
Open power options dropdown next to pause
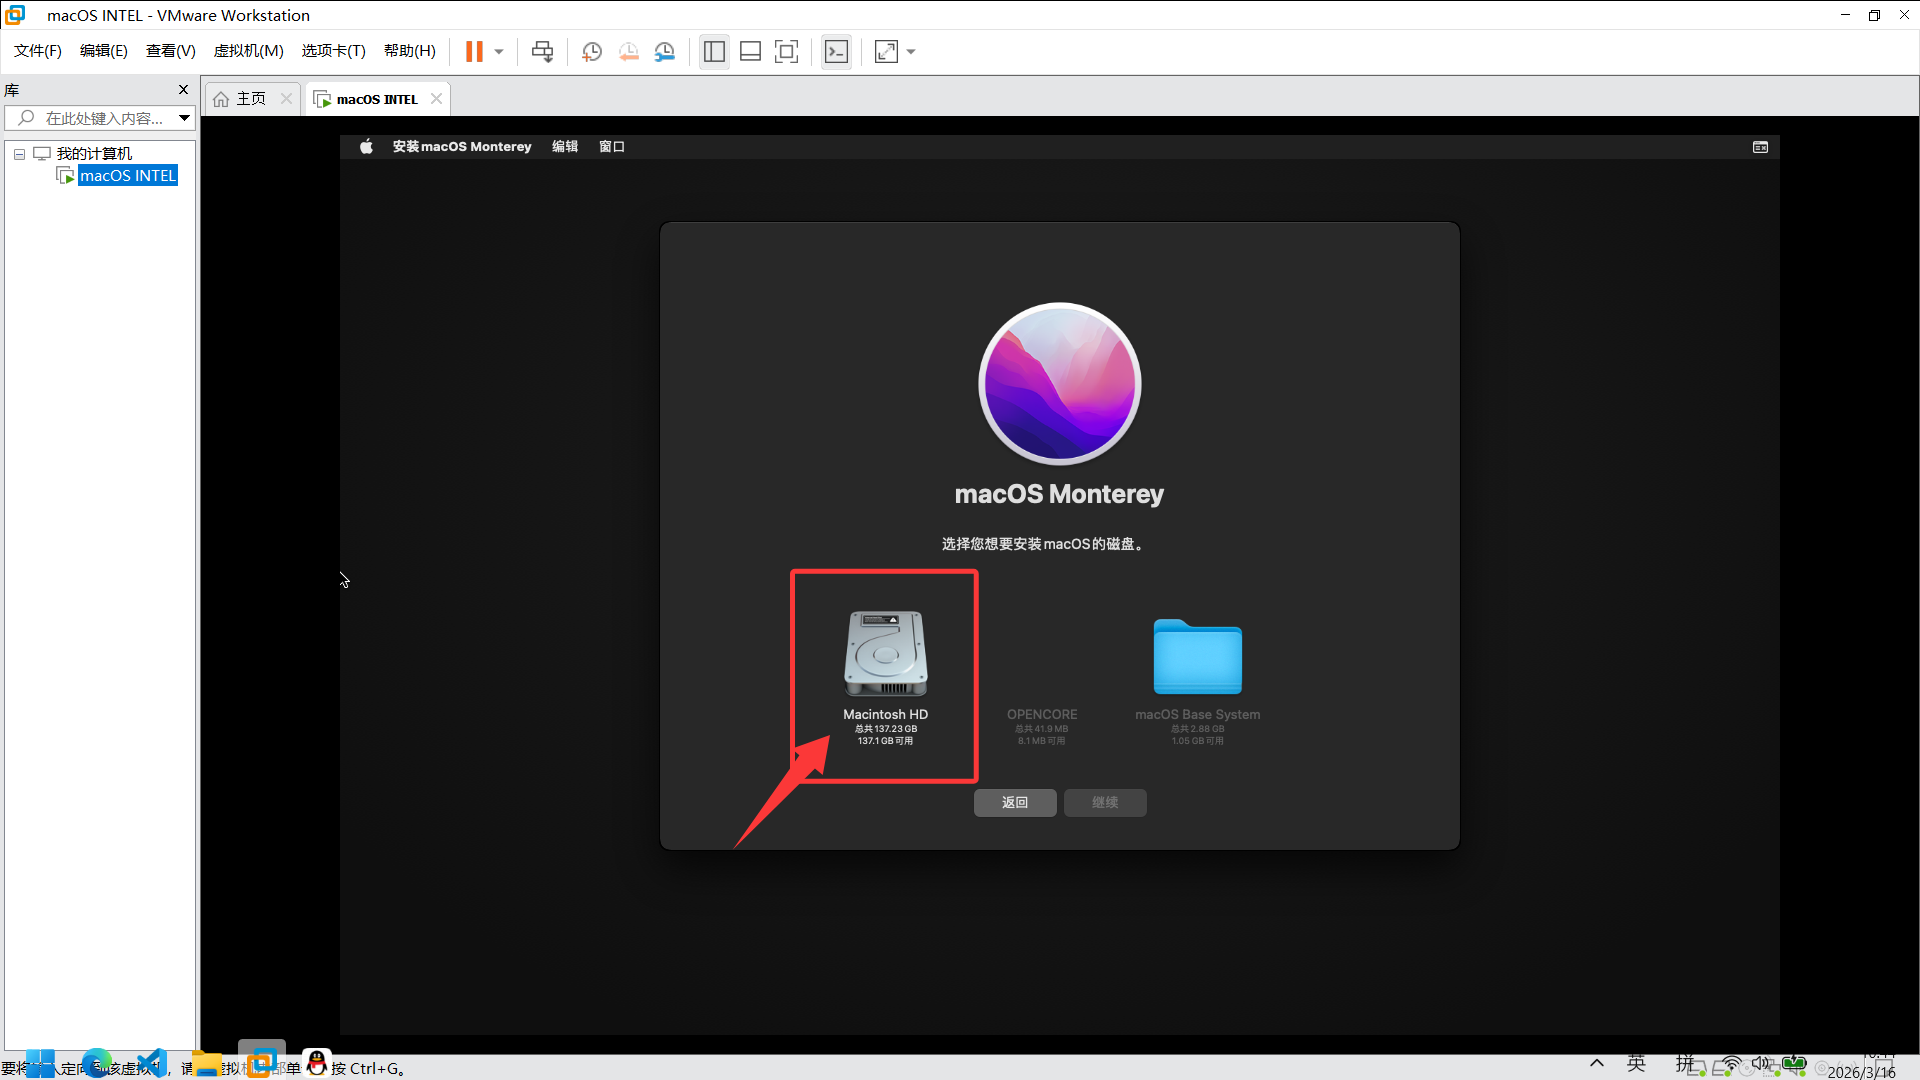[499, 52]
